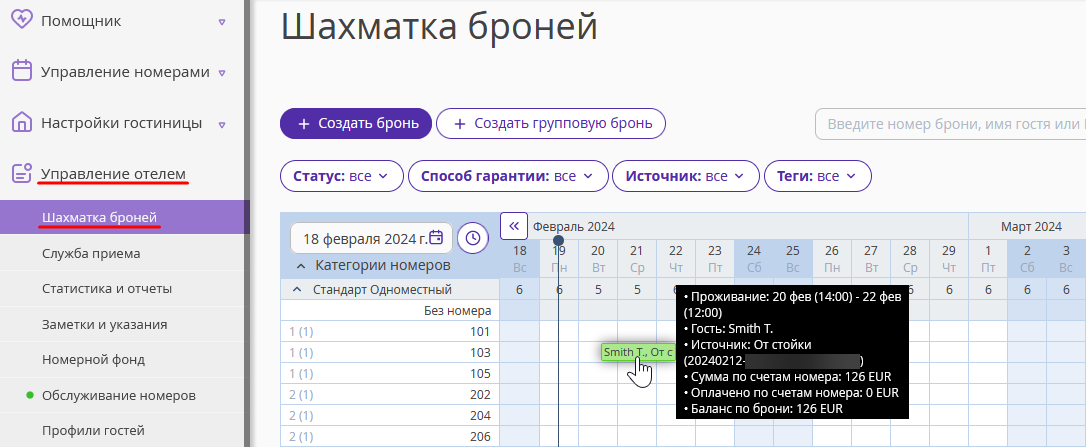Click the Smith T. booking bar
The height and width of the screenshot is (447, 1086).
(638, 352)
